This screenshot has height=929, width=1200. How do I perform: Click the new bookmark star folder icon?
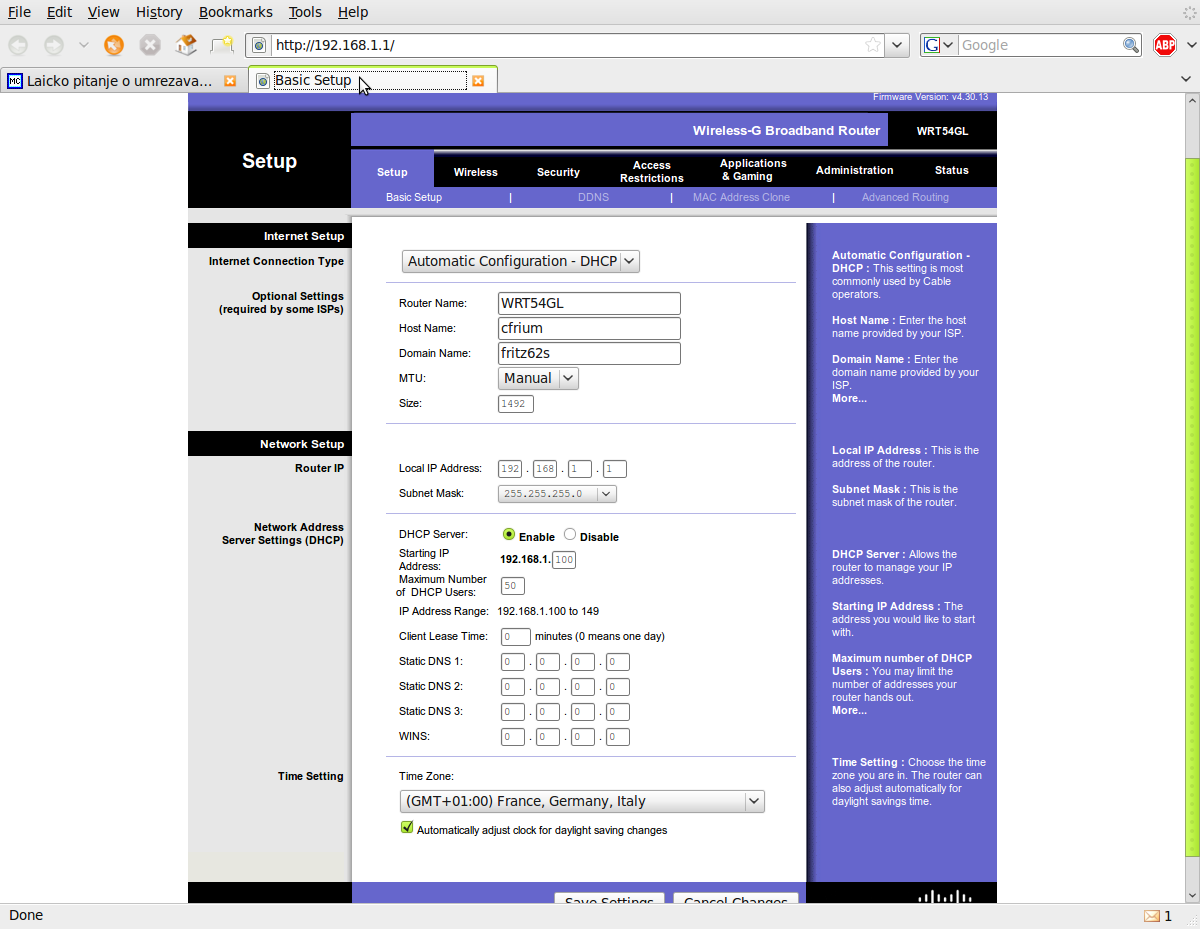[x=222, y=45]
